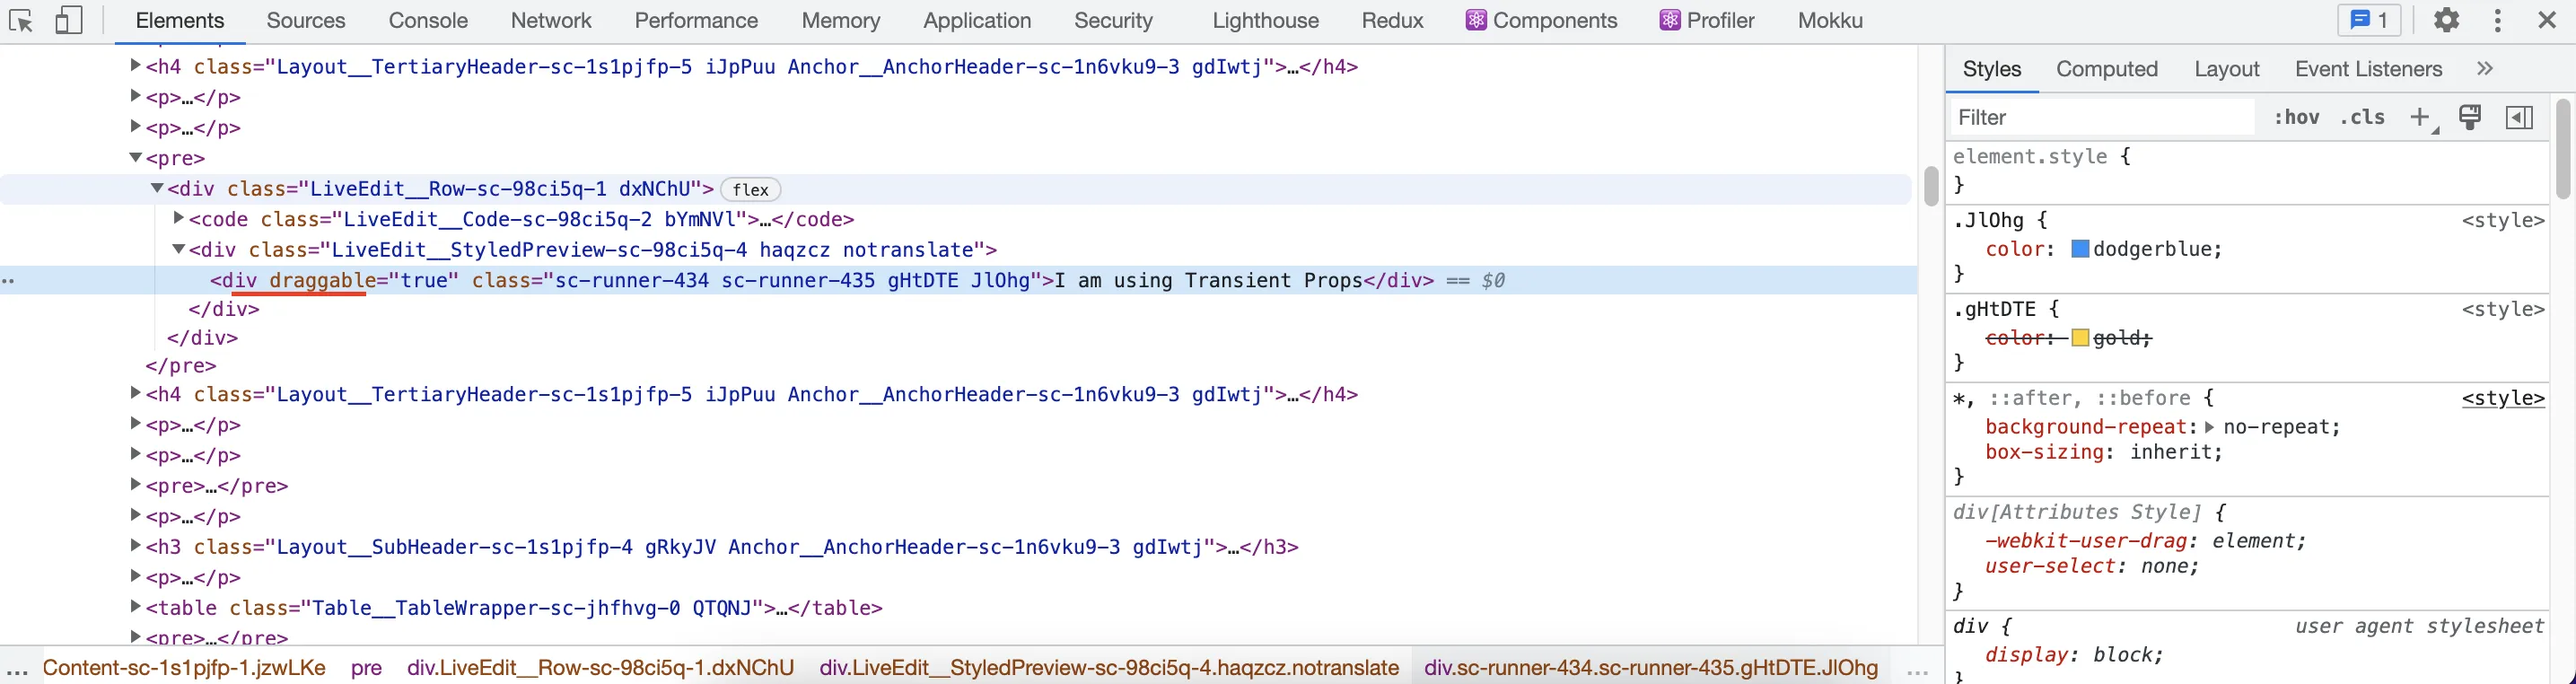Click the DOM tree vertical scrollbar thumb

click(x=1931, y=186)
